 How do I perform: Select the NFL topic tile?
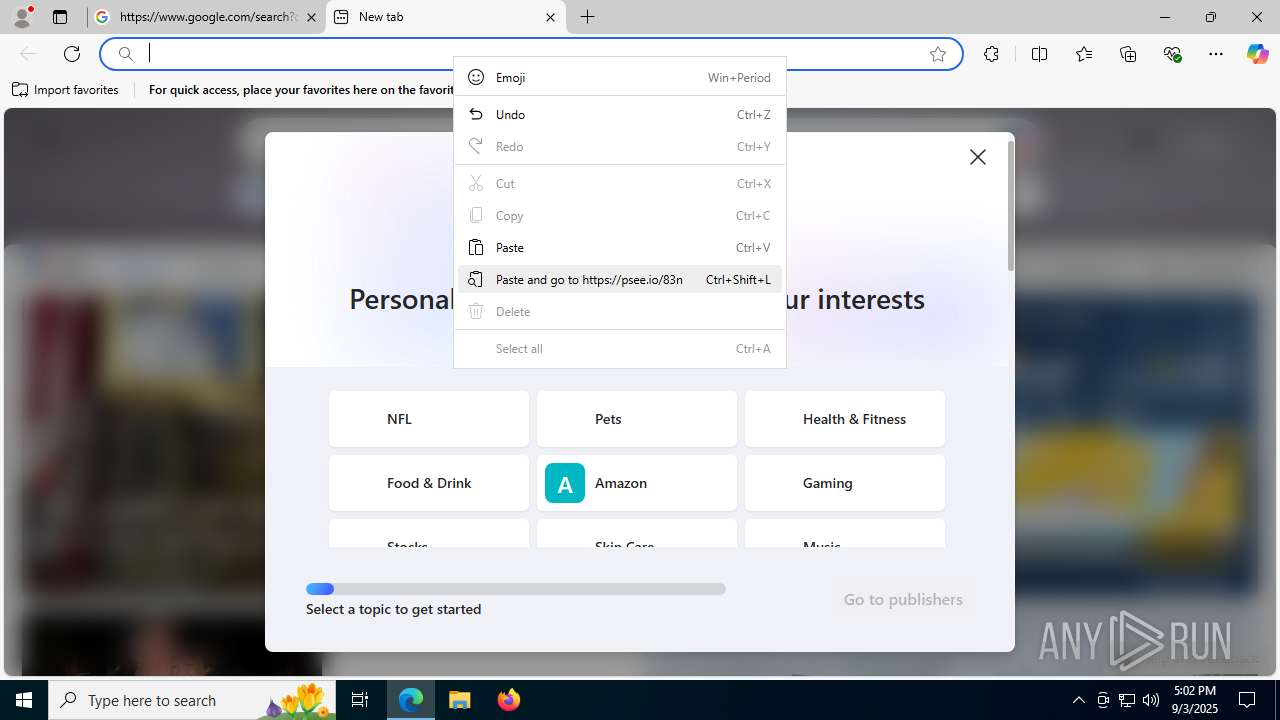point(429,419)
